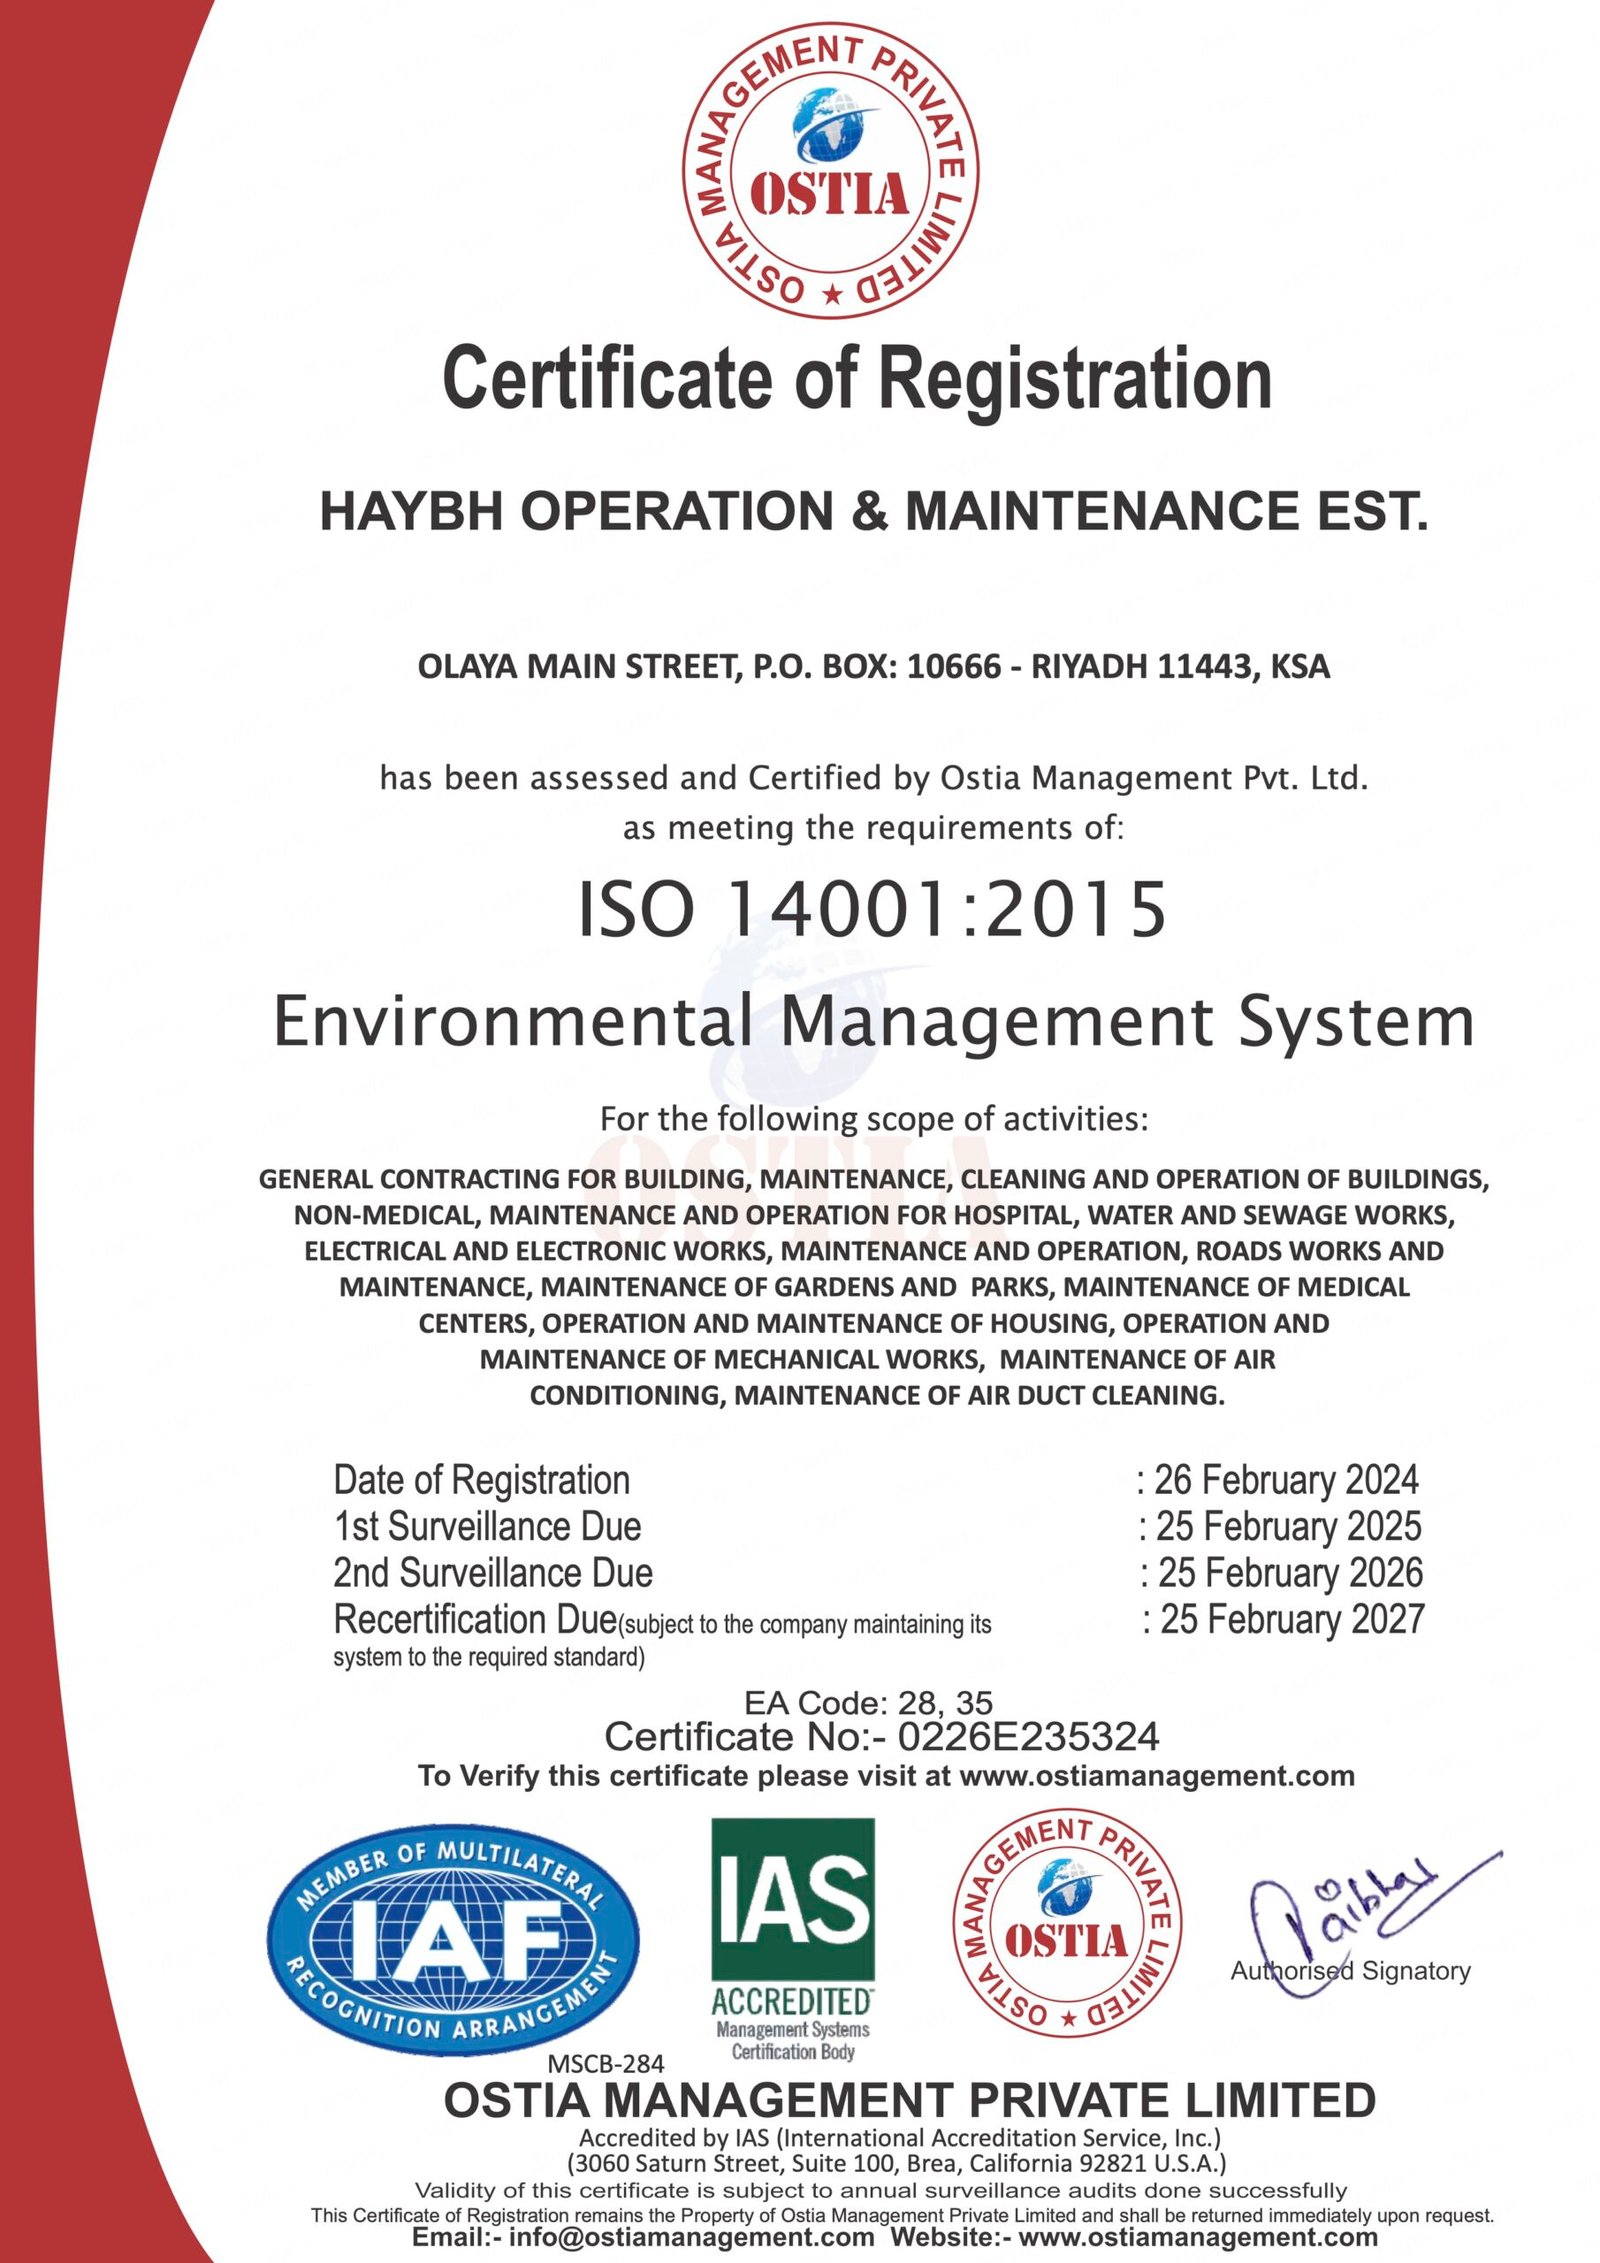Viewport: 1600px width, 2263px height.
Task: Click the 'Authorised Signatory' caption
Action: point(1351,1971)
